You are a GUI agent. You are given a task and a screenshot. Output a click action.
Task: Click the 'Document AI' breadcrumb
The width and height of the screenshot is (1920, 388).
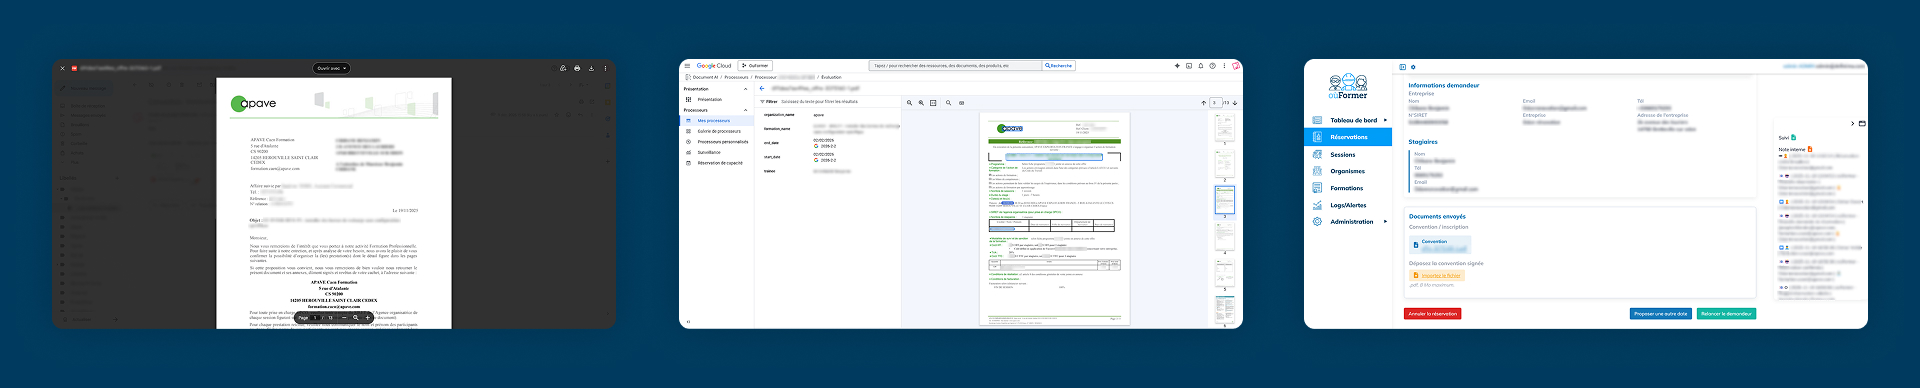tap(705, 77)
